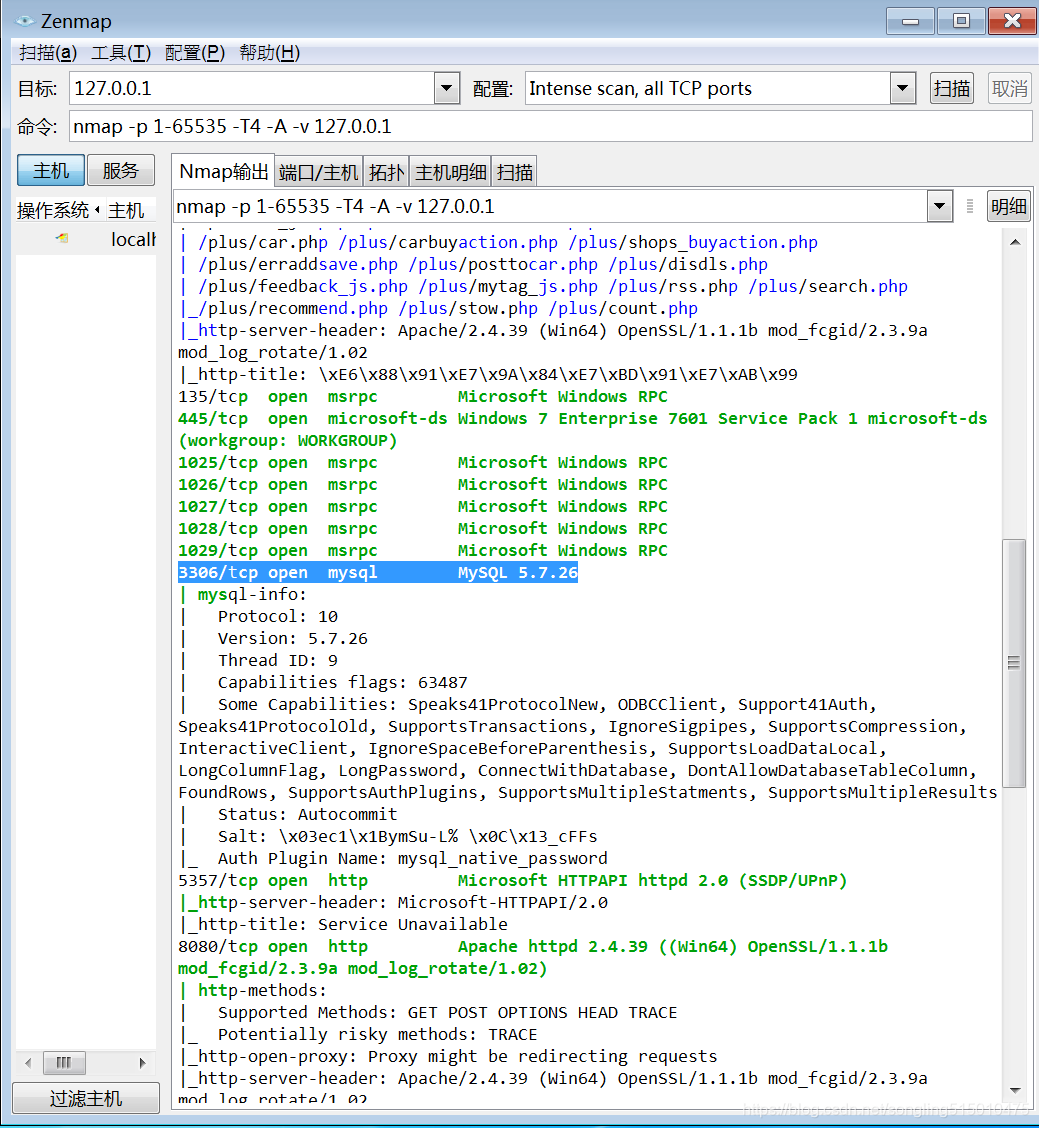
Task: Expand the scan output selector dropdown arrow
Action: click(x=939, y=206)
